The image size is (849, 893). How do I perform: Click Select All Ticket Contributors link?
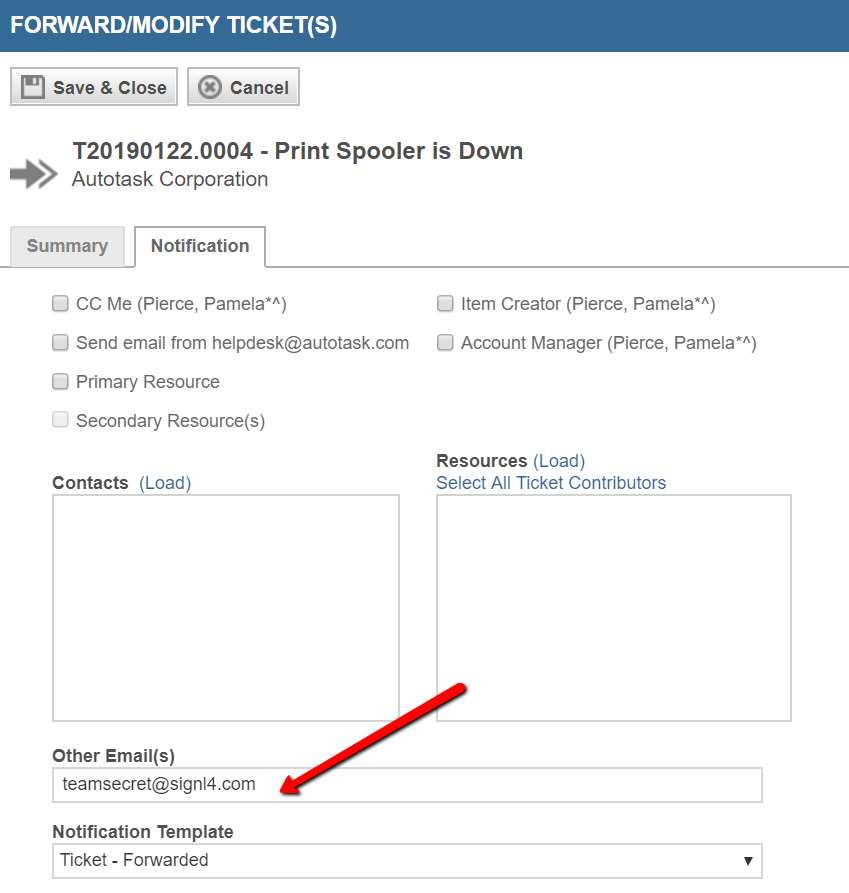[551, 482]
